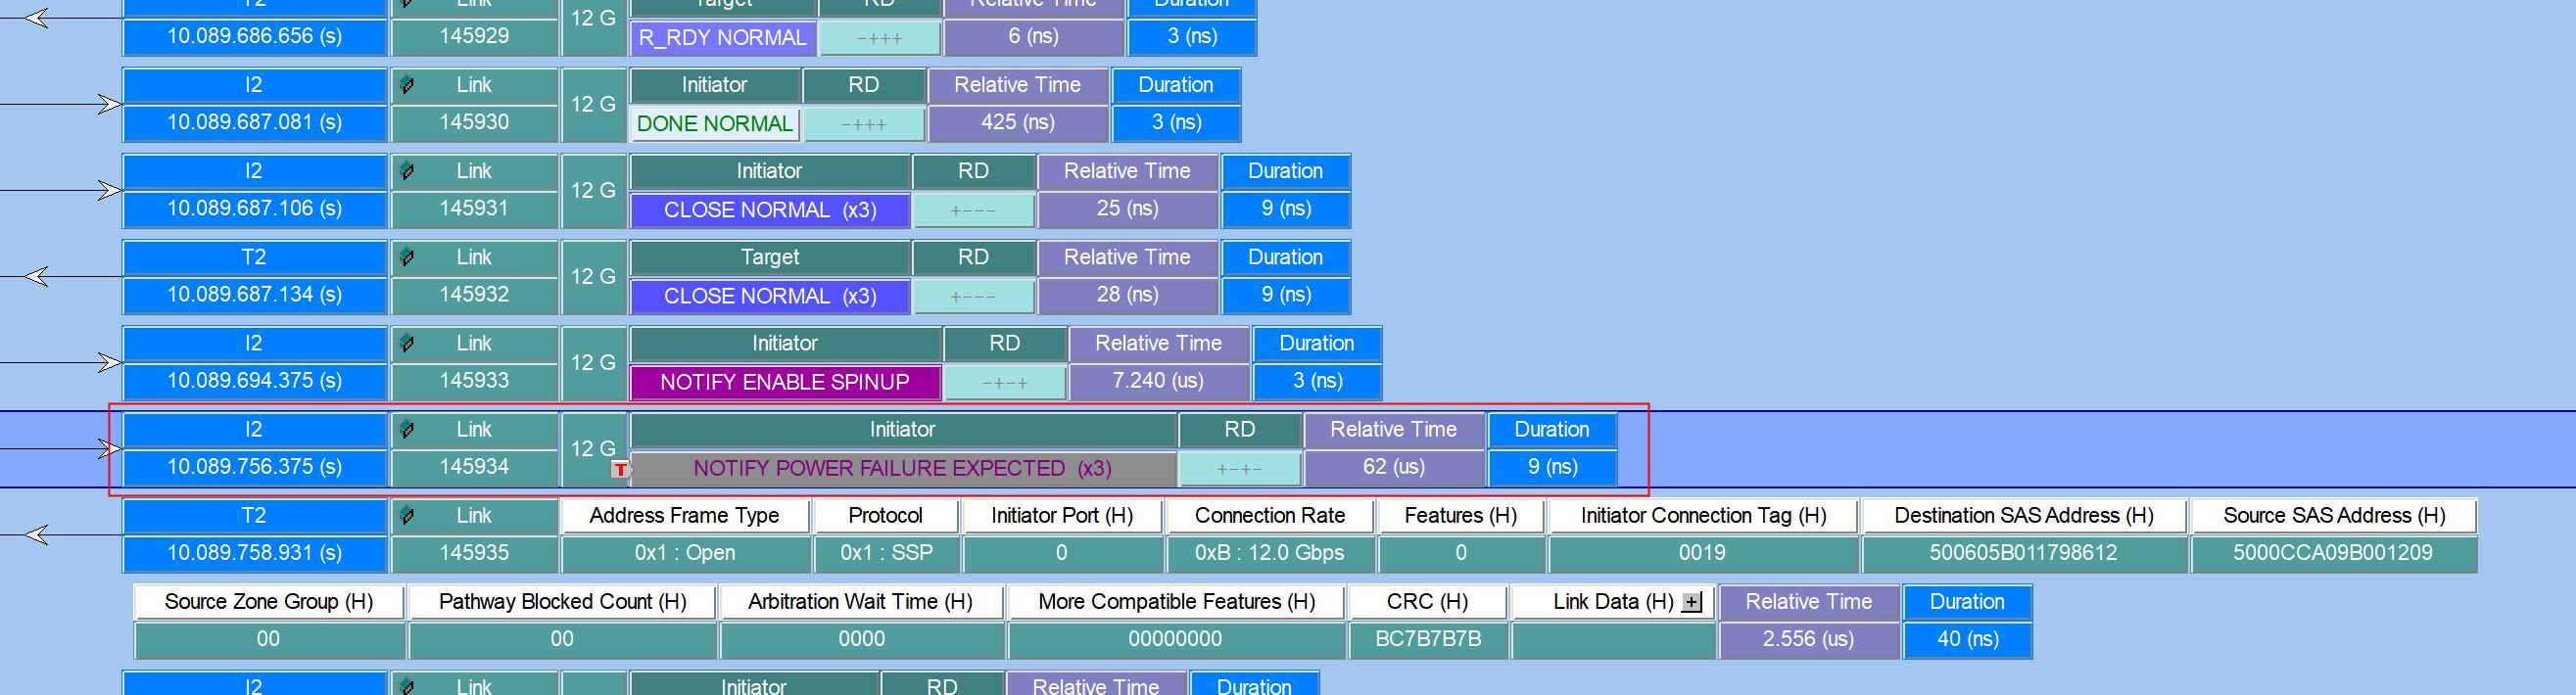The width and height of the screenshot is (2576, 695).
Task: Select More Compatible Features value 00000000
Action: [x=1176, y=639]
